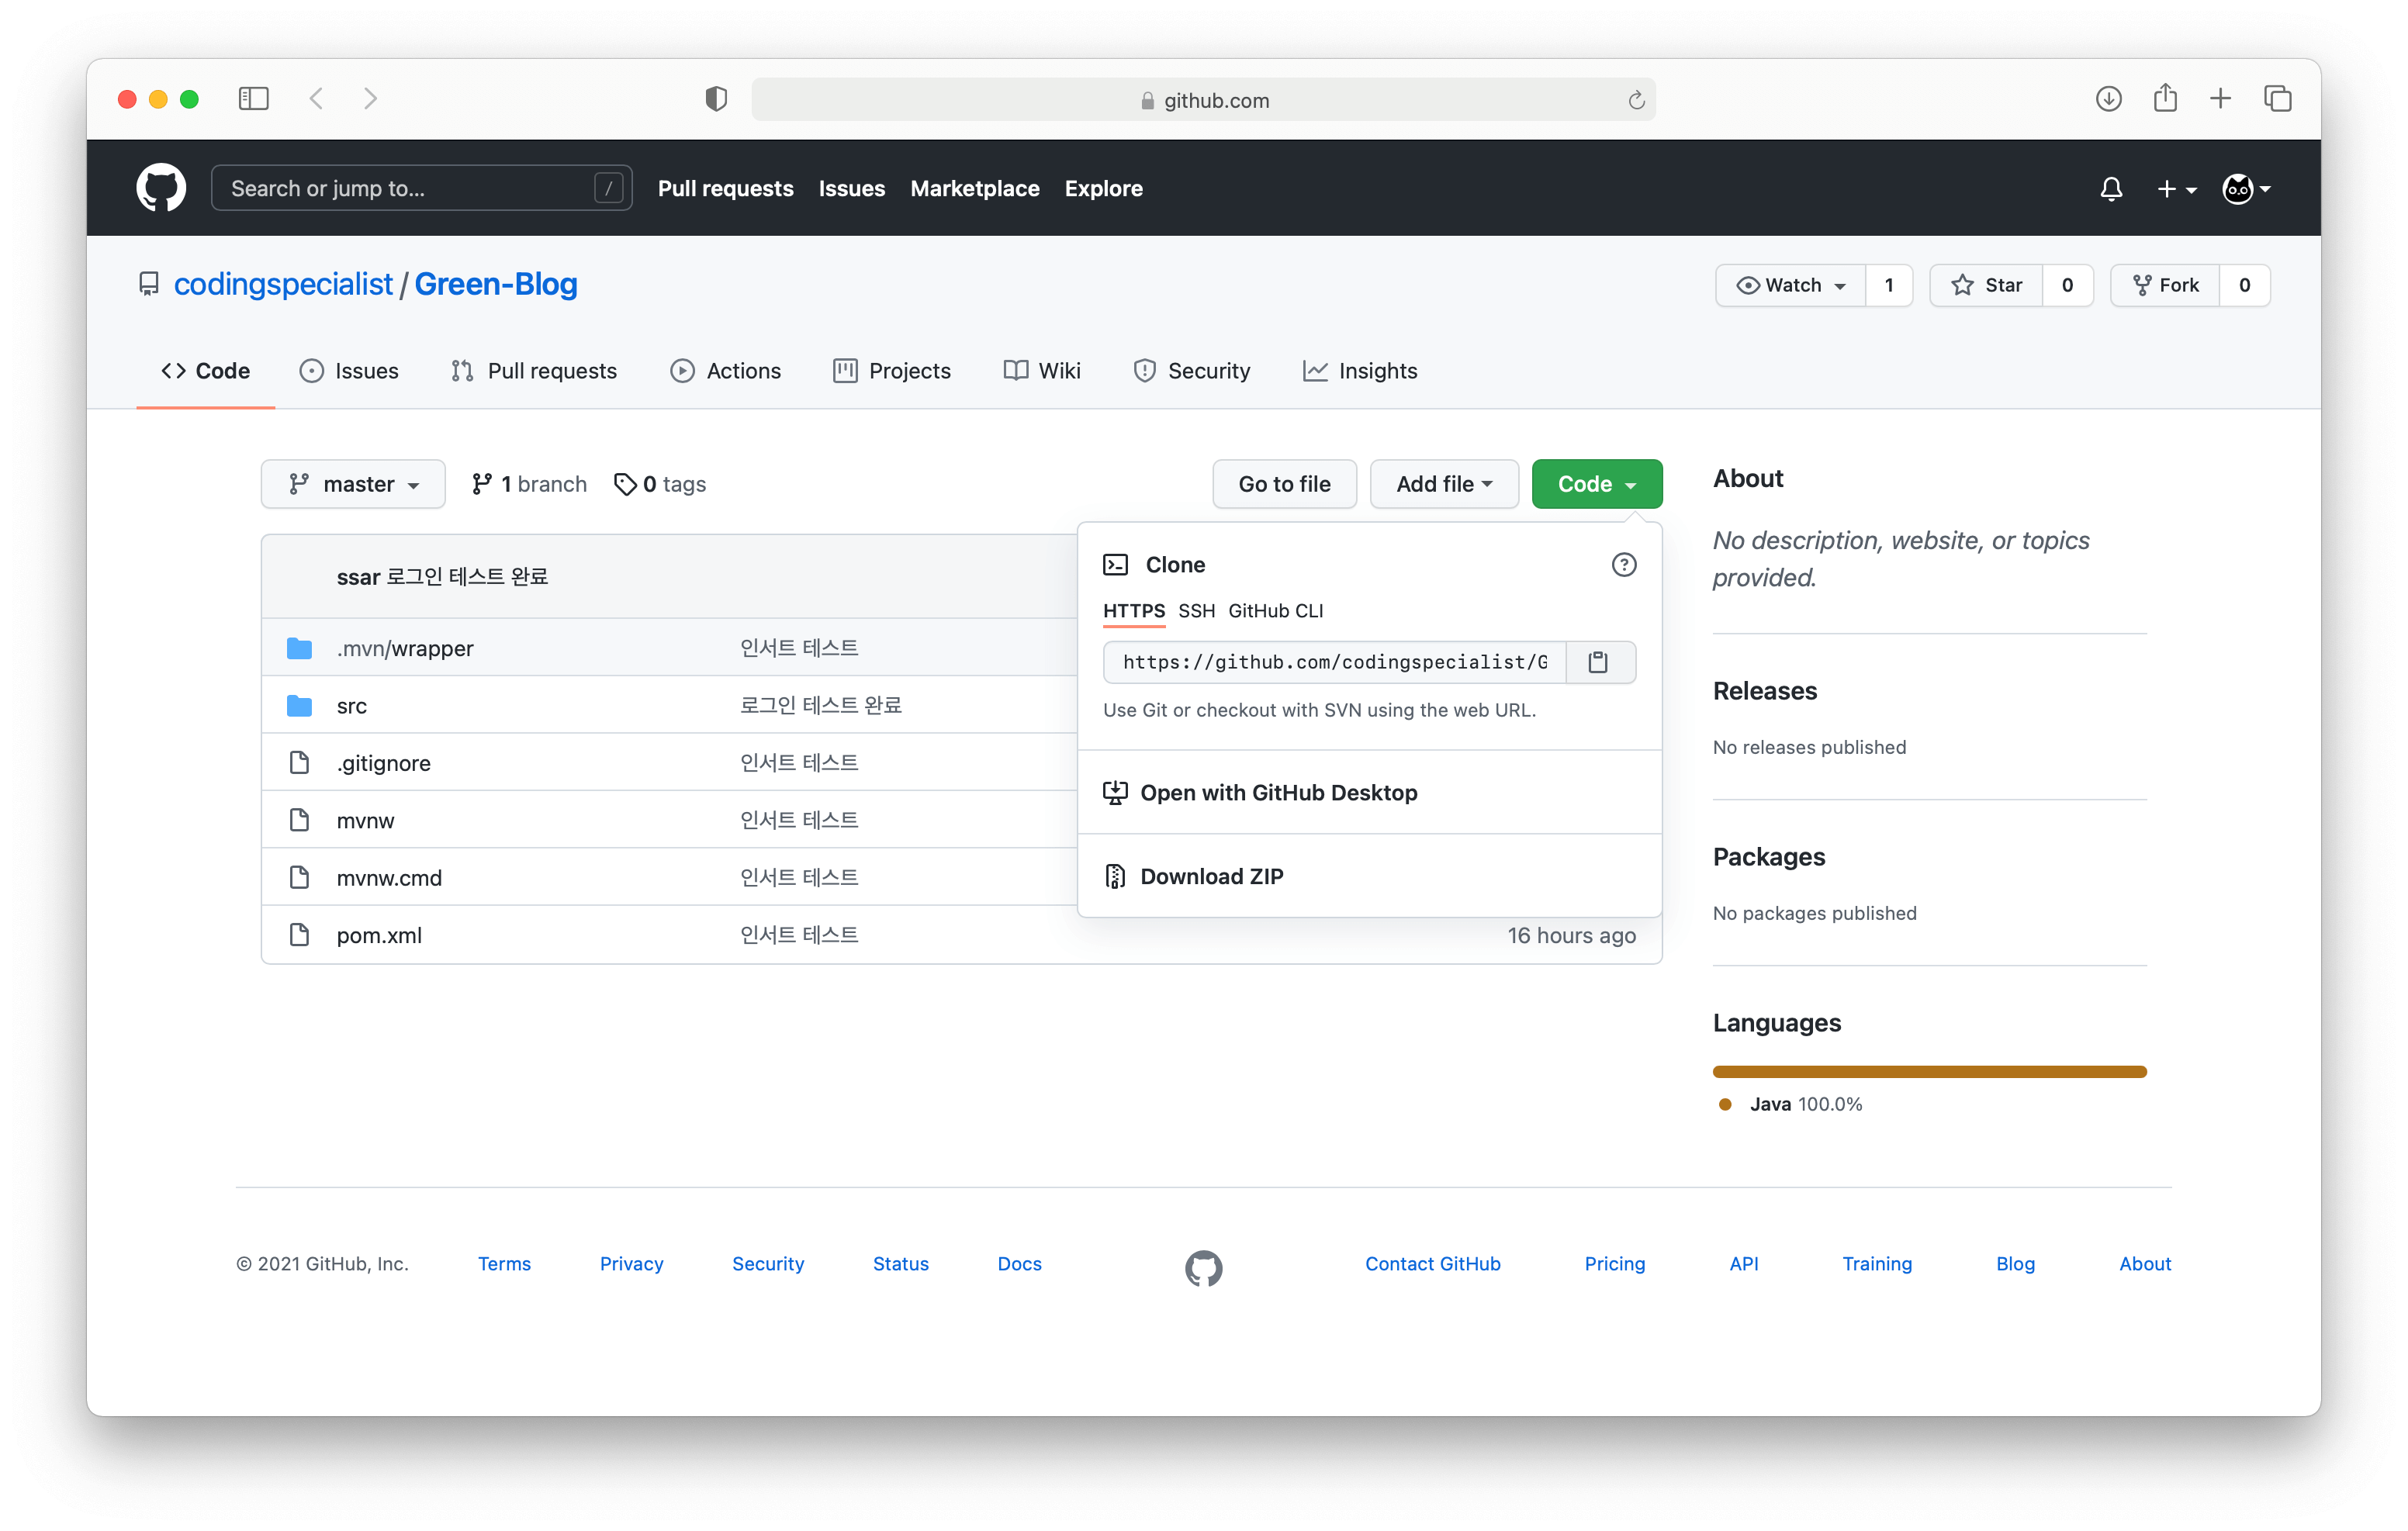Click the GitHub logo in the footer
Screen dimensions: 2408x1531
tap(1204, 1268)
